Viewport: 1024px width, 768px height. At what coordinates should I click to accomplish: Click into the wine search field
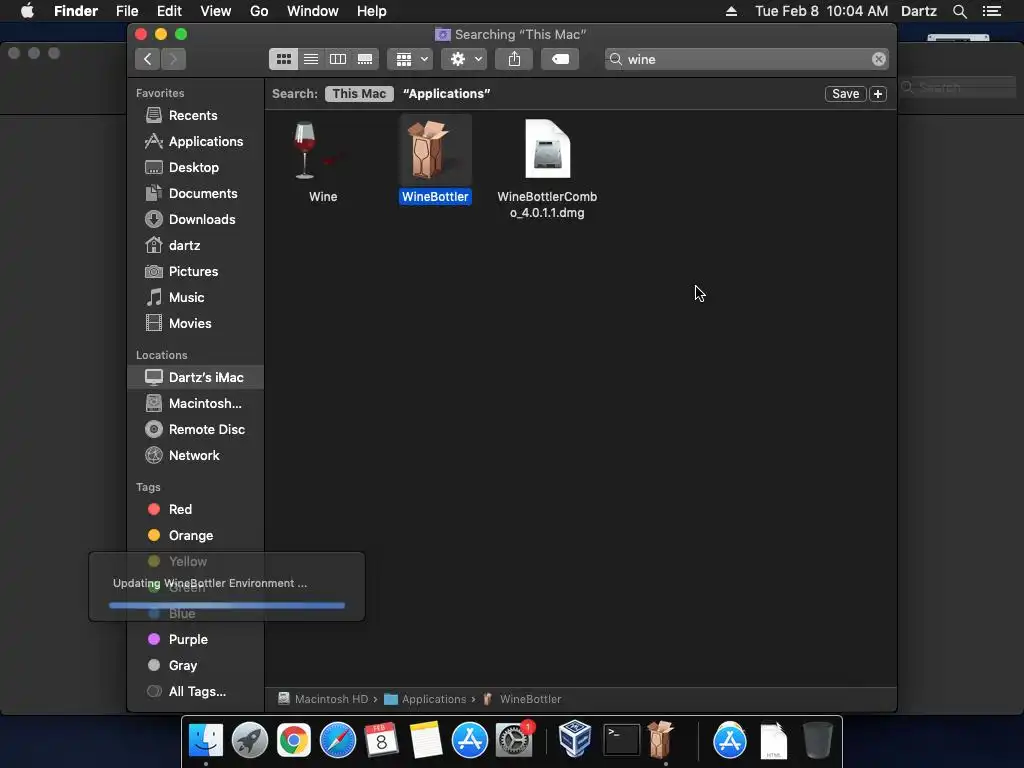pyautogui.click(x=746, y=59)
